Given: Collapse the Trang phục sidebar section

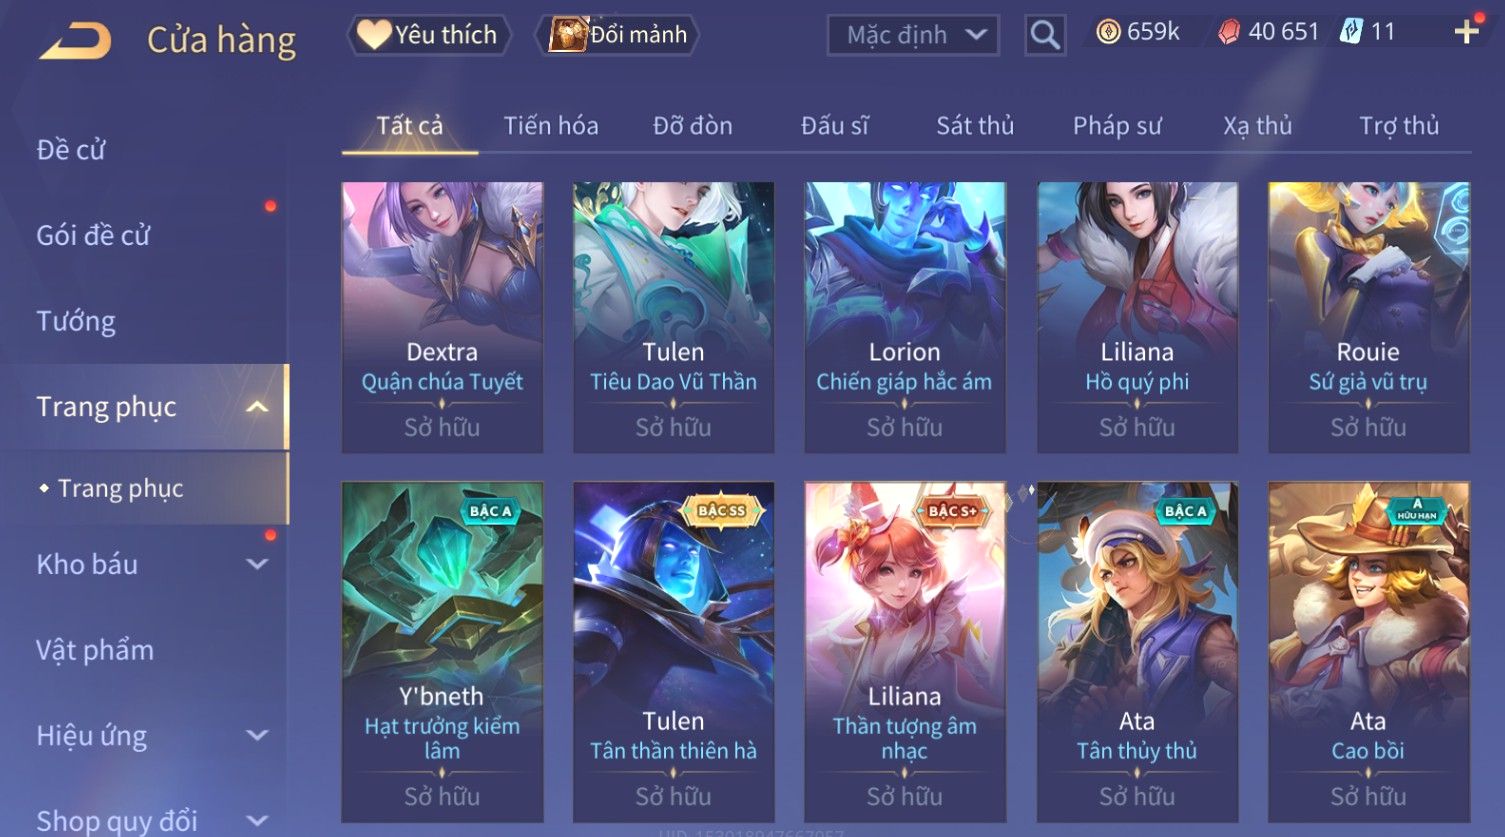Looking at the screenshot, I should 257,407.
